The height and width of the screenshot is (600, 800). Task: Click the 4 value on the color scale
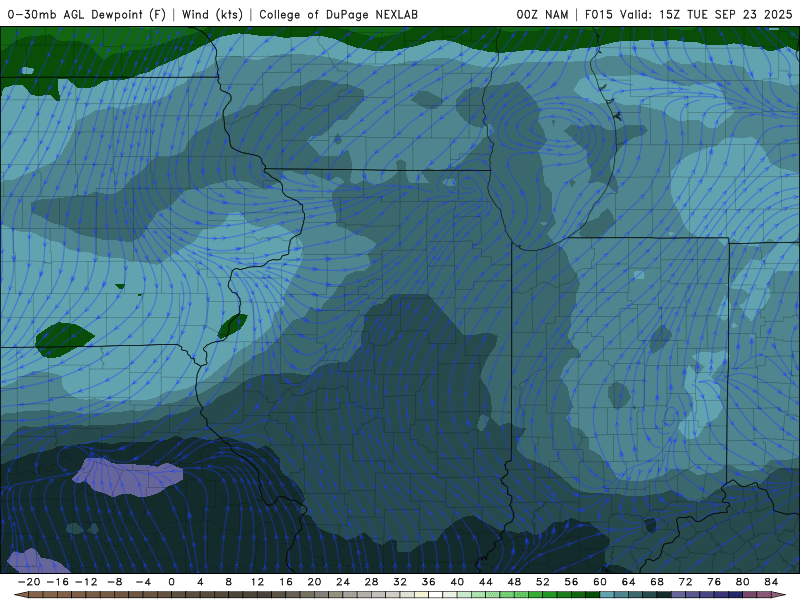(200, 582)
